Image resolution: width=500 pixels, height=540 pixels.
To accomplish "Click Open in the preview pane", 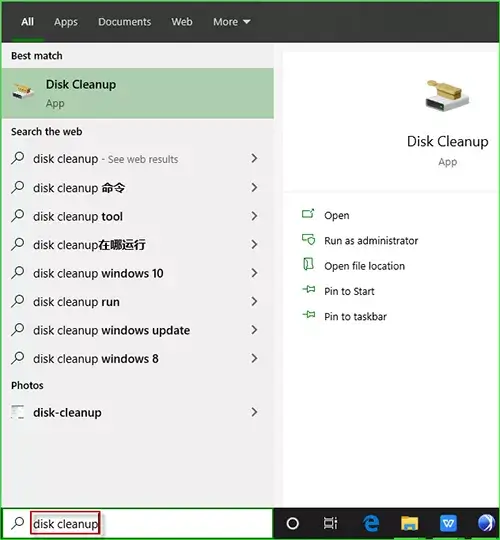I will point(336,216).
